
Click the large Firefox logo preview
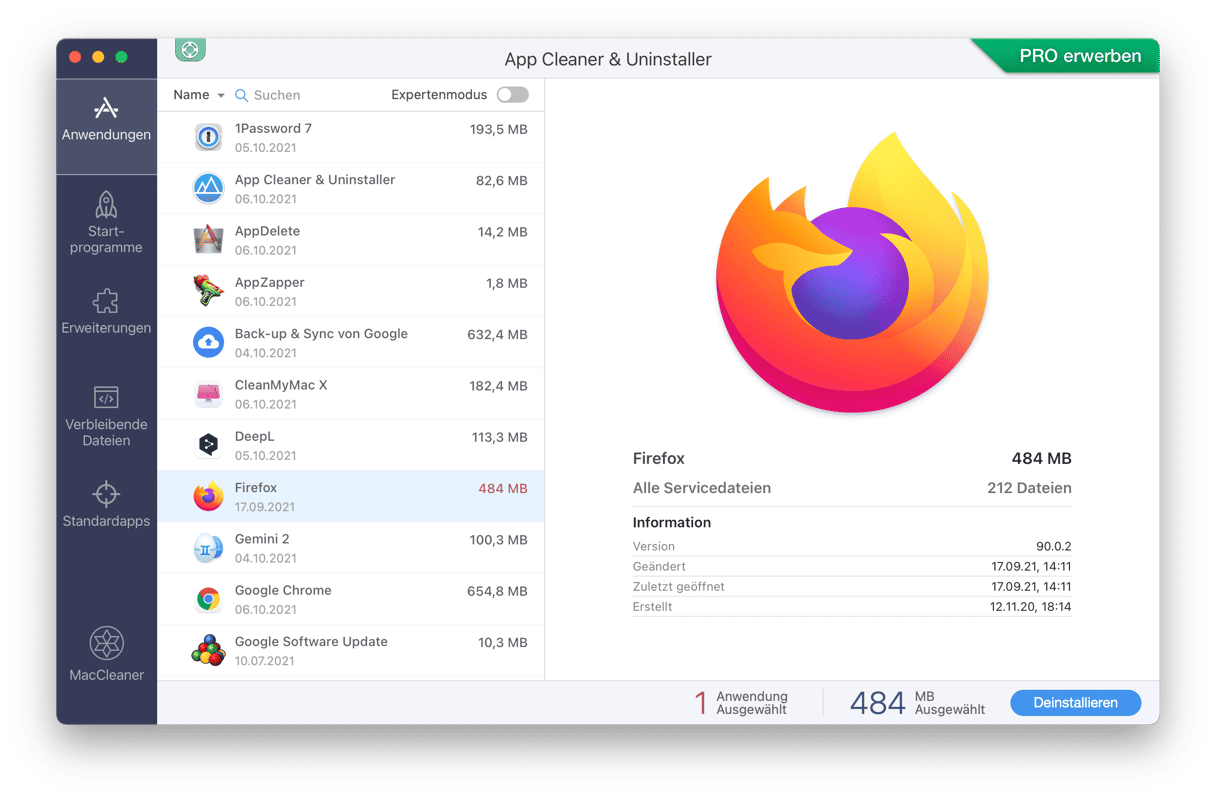coord(852,272)
